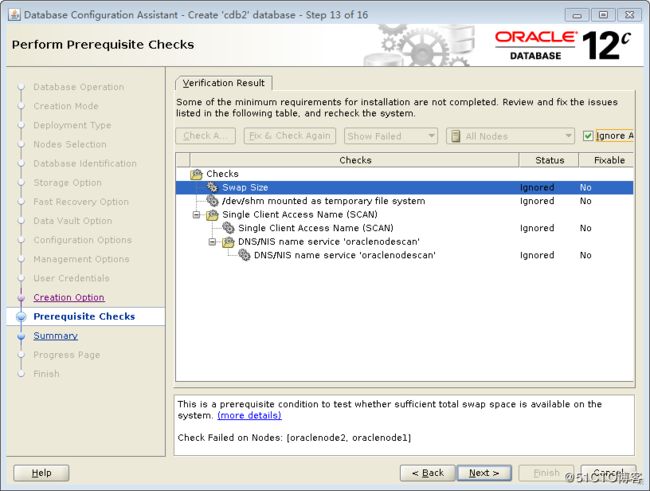Click the Cancel button
Image resolution: width=650 pixels, height=491 pixels.
(608, 473)
